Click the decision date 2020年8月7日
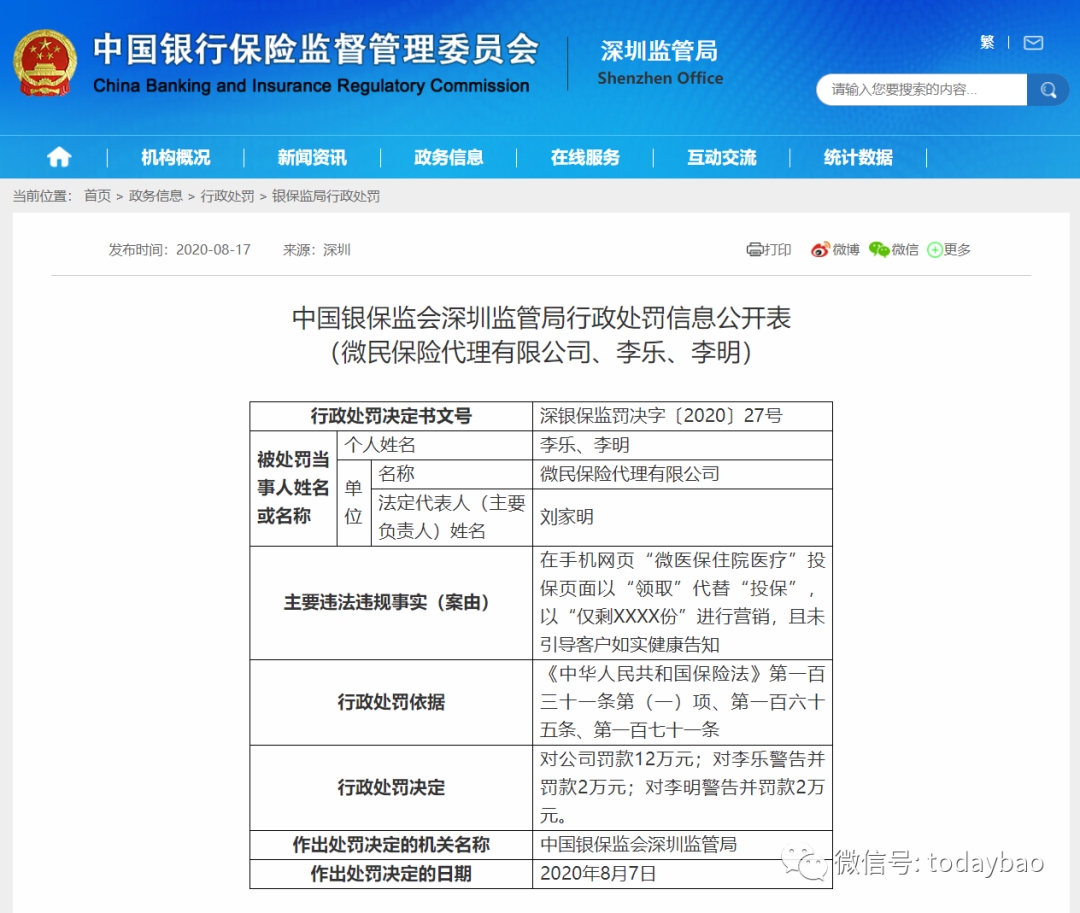The height and width of the screenshot is (913, 1080). click(598, 874)
